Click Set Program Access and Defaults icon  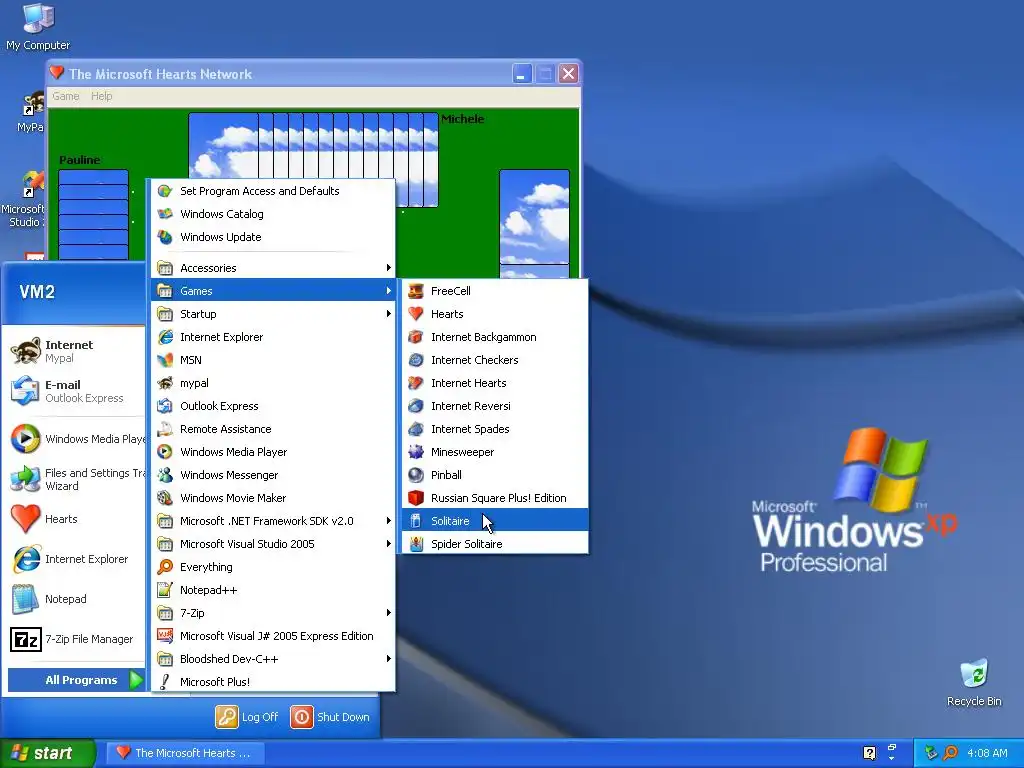(165, 191)
